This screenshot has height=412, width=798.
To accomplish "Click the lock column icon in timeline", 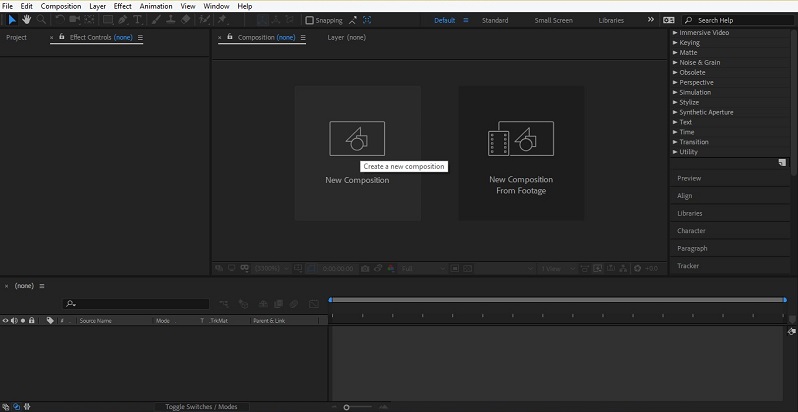I will [32, 321].
